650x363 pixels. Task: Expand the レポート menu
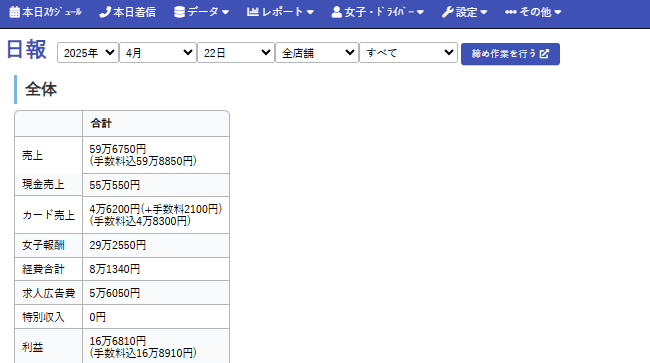pos(280,12)
